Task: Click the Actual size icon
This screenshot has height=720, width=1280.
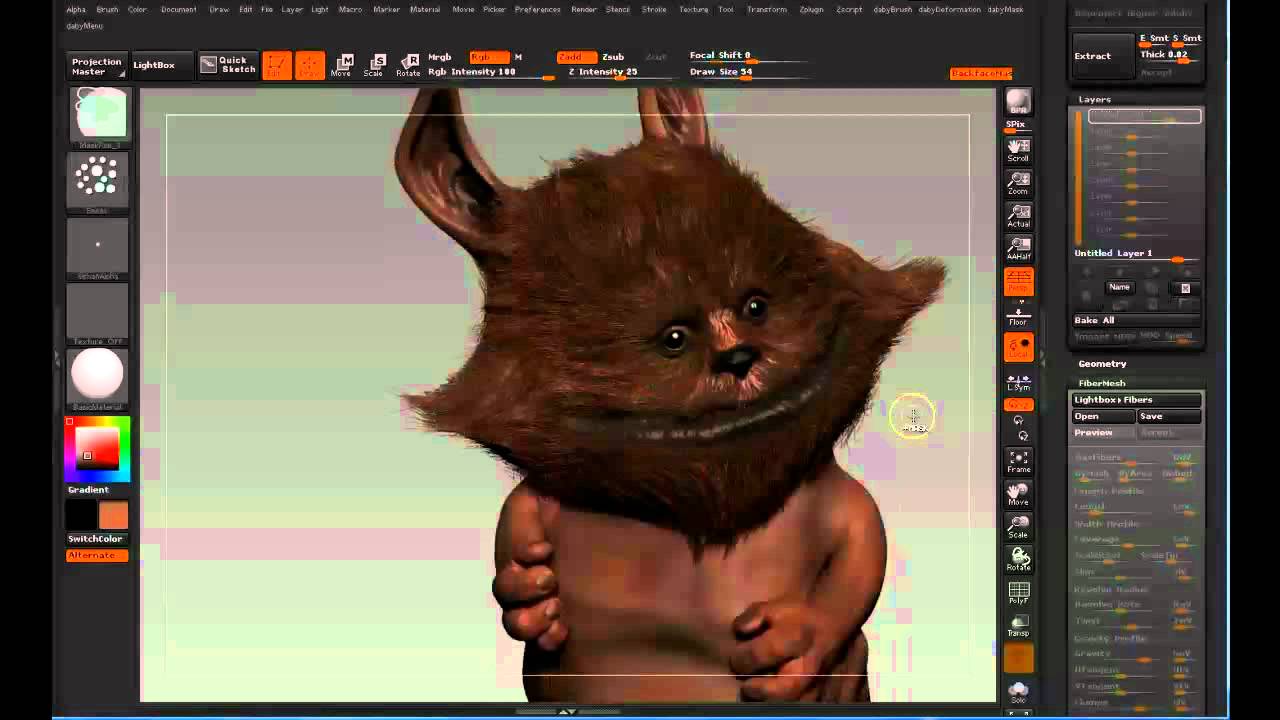Action: click(1018, 216)
